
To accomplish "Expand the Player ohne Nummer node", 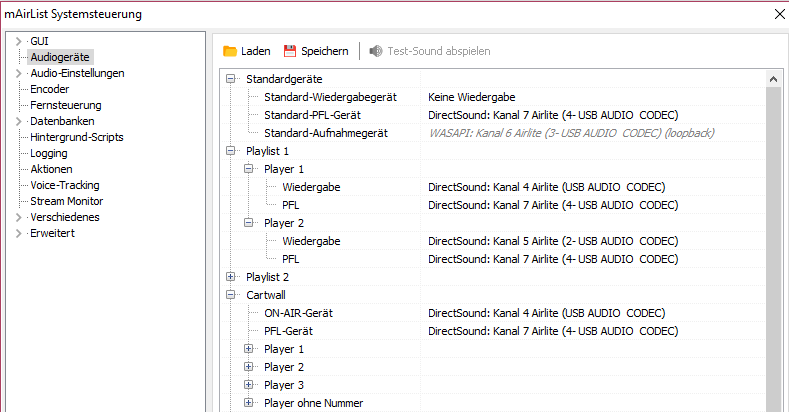I will [x=250, y=403].
